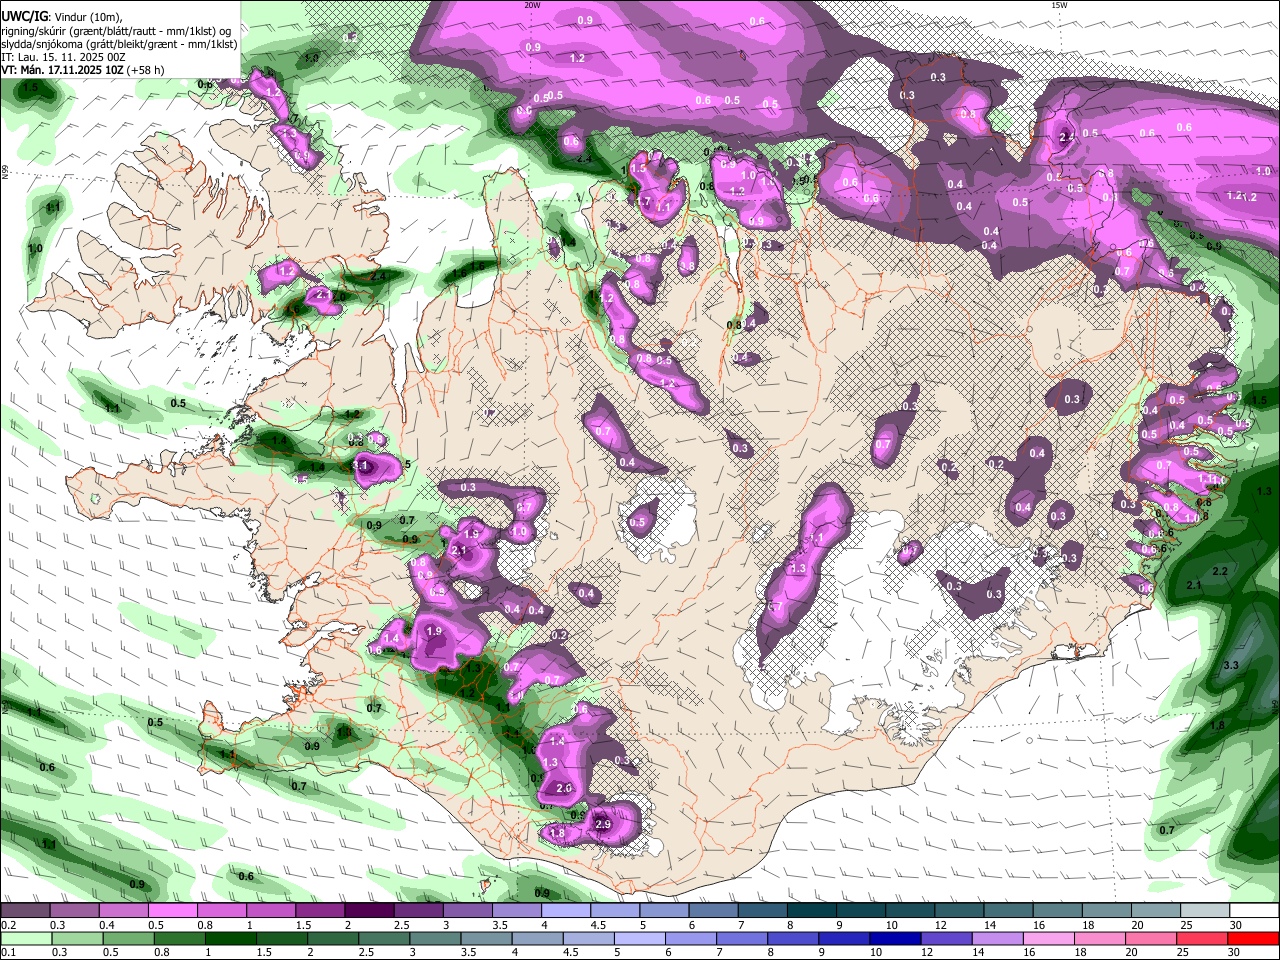Click the '20W' longitude label at top
1280x960 pixels.
(x=533, y=5)
